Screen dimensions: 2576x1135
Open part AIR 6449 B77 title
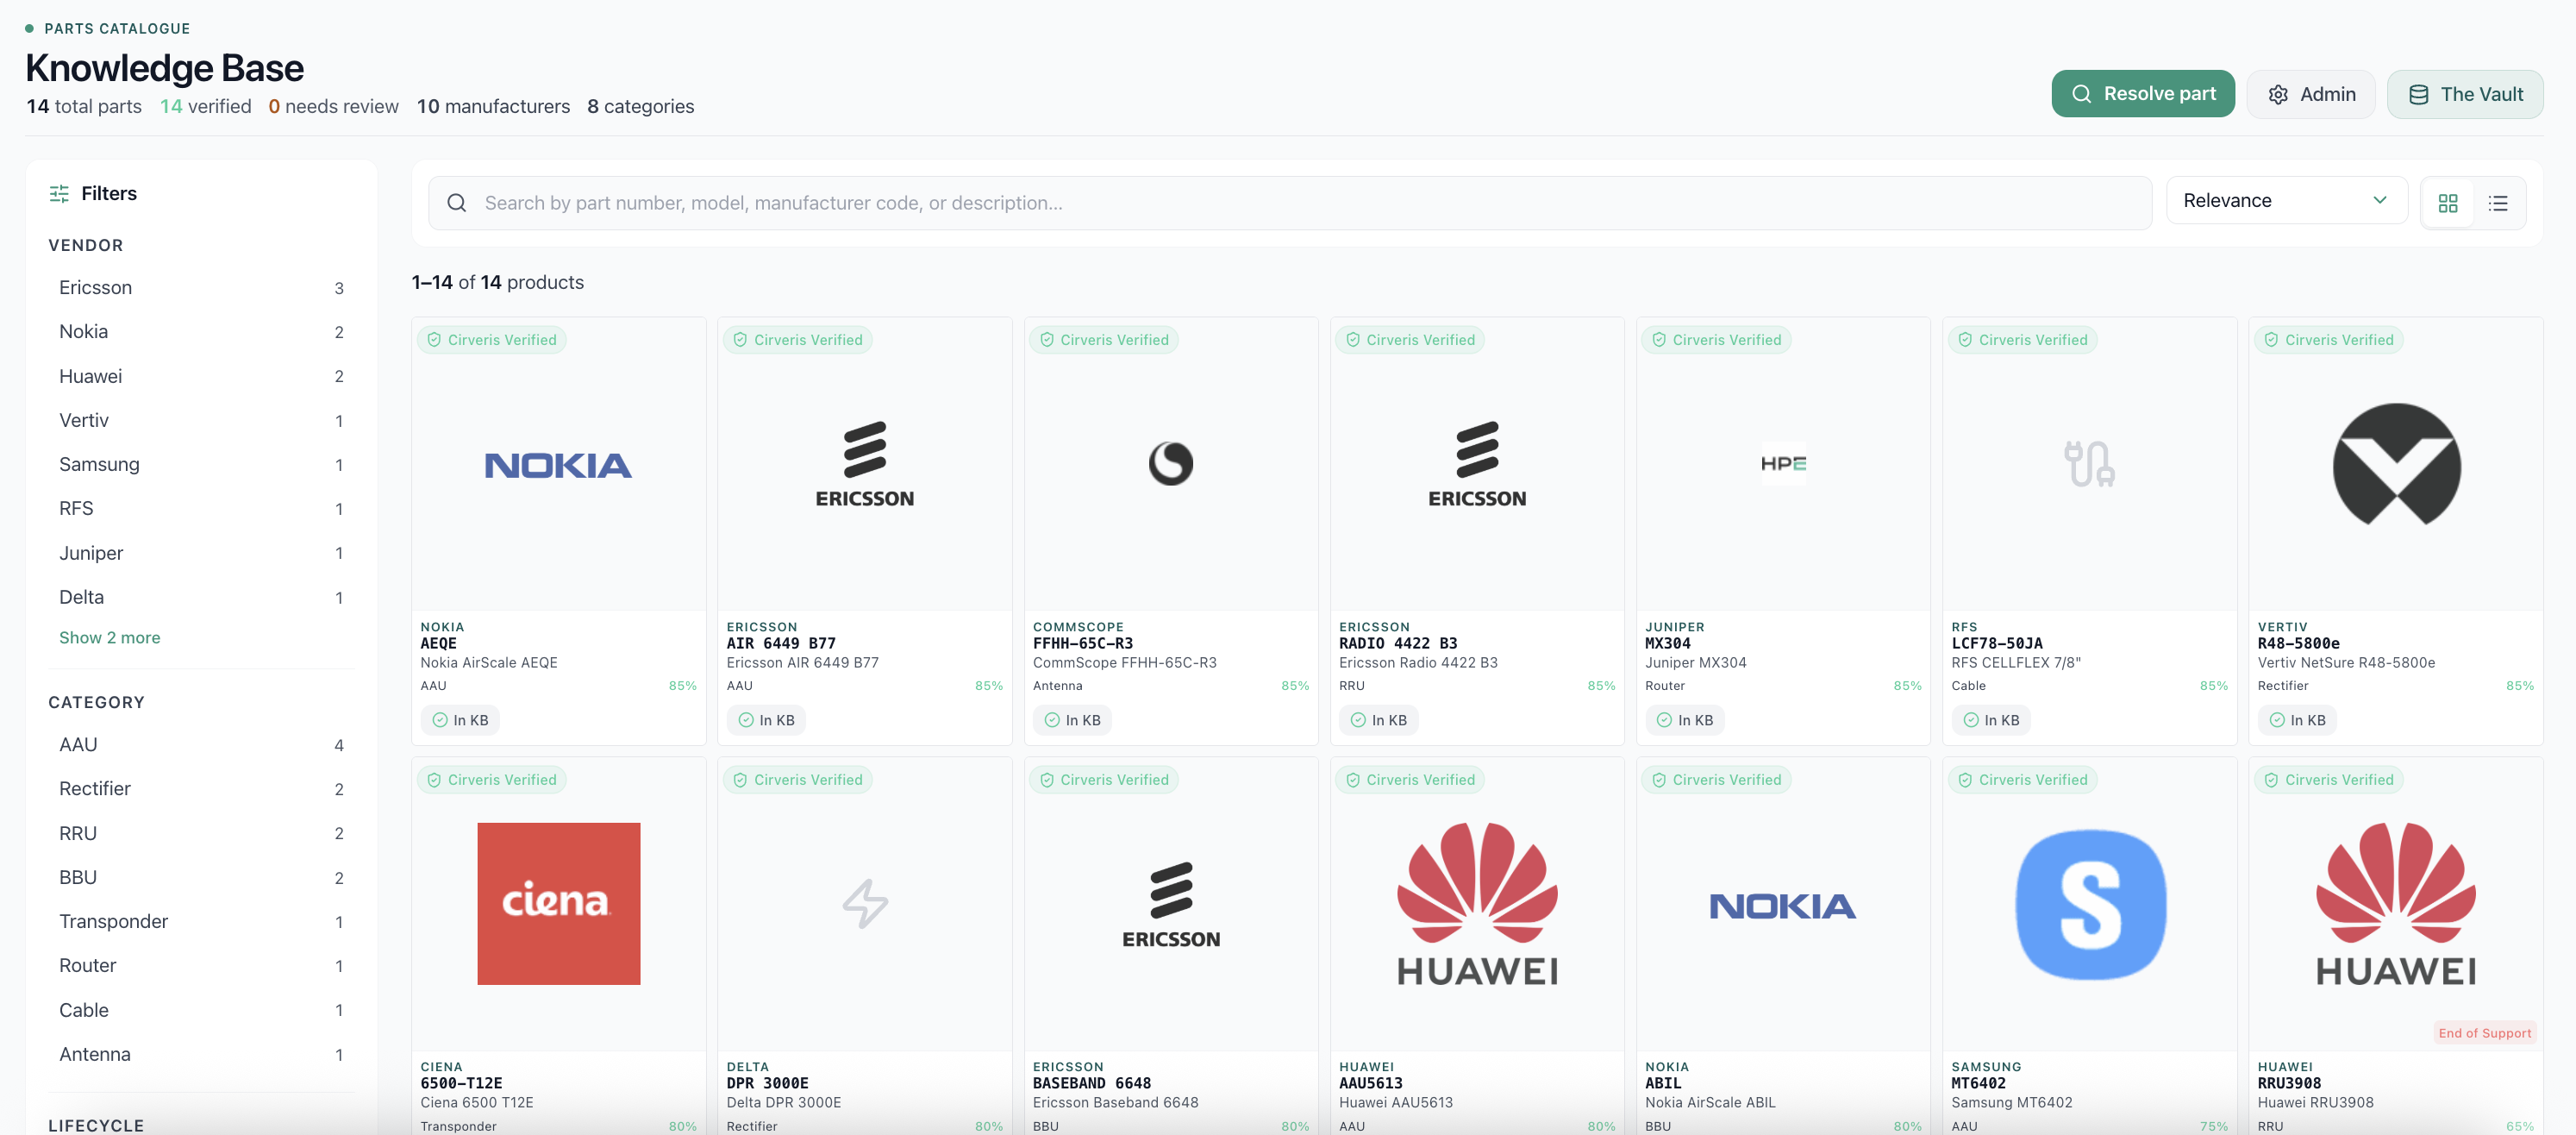(781, 644)
